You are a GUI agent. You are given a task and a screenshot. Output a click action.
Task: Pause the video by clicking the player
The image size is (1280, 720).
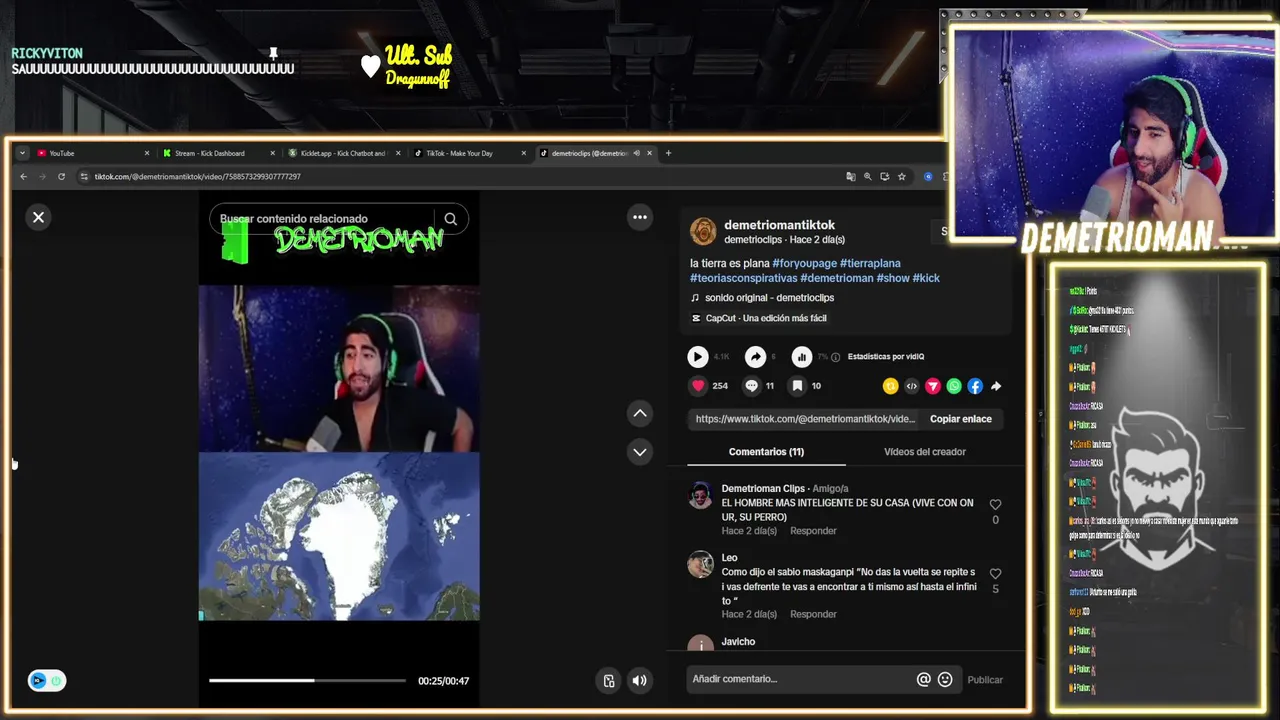pos(339,450)
